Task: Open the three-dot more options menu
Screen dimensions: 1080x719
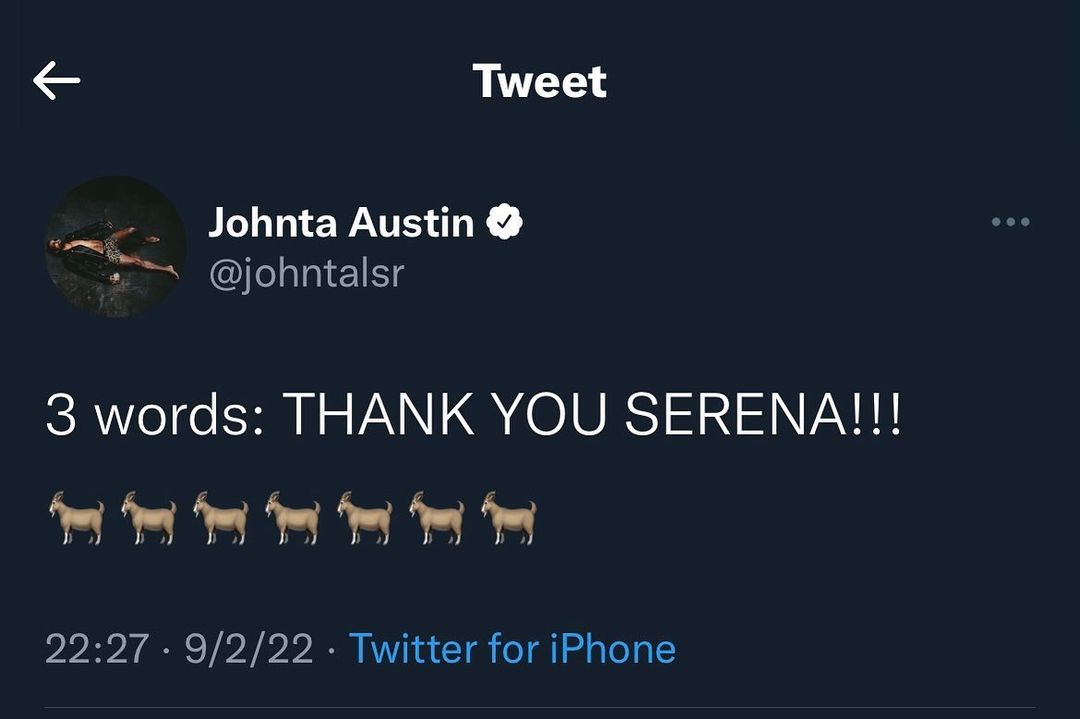Action: tap(1010, 222)
